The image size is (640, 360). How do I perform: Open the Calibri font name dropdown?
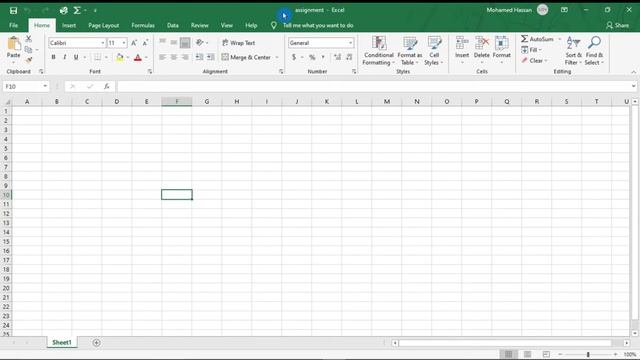(103, 43)
